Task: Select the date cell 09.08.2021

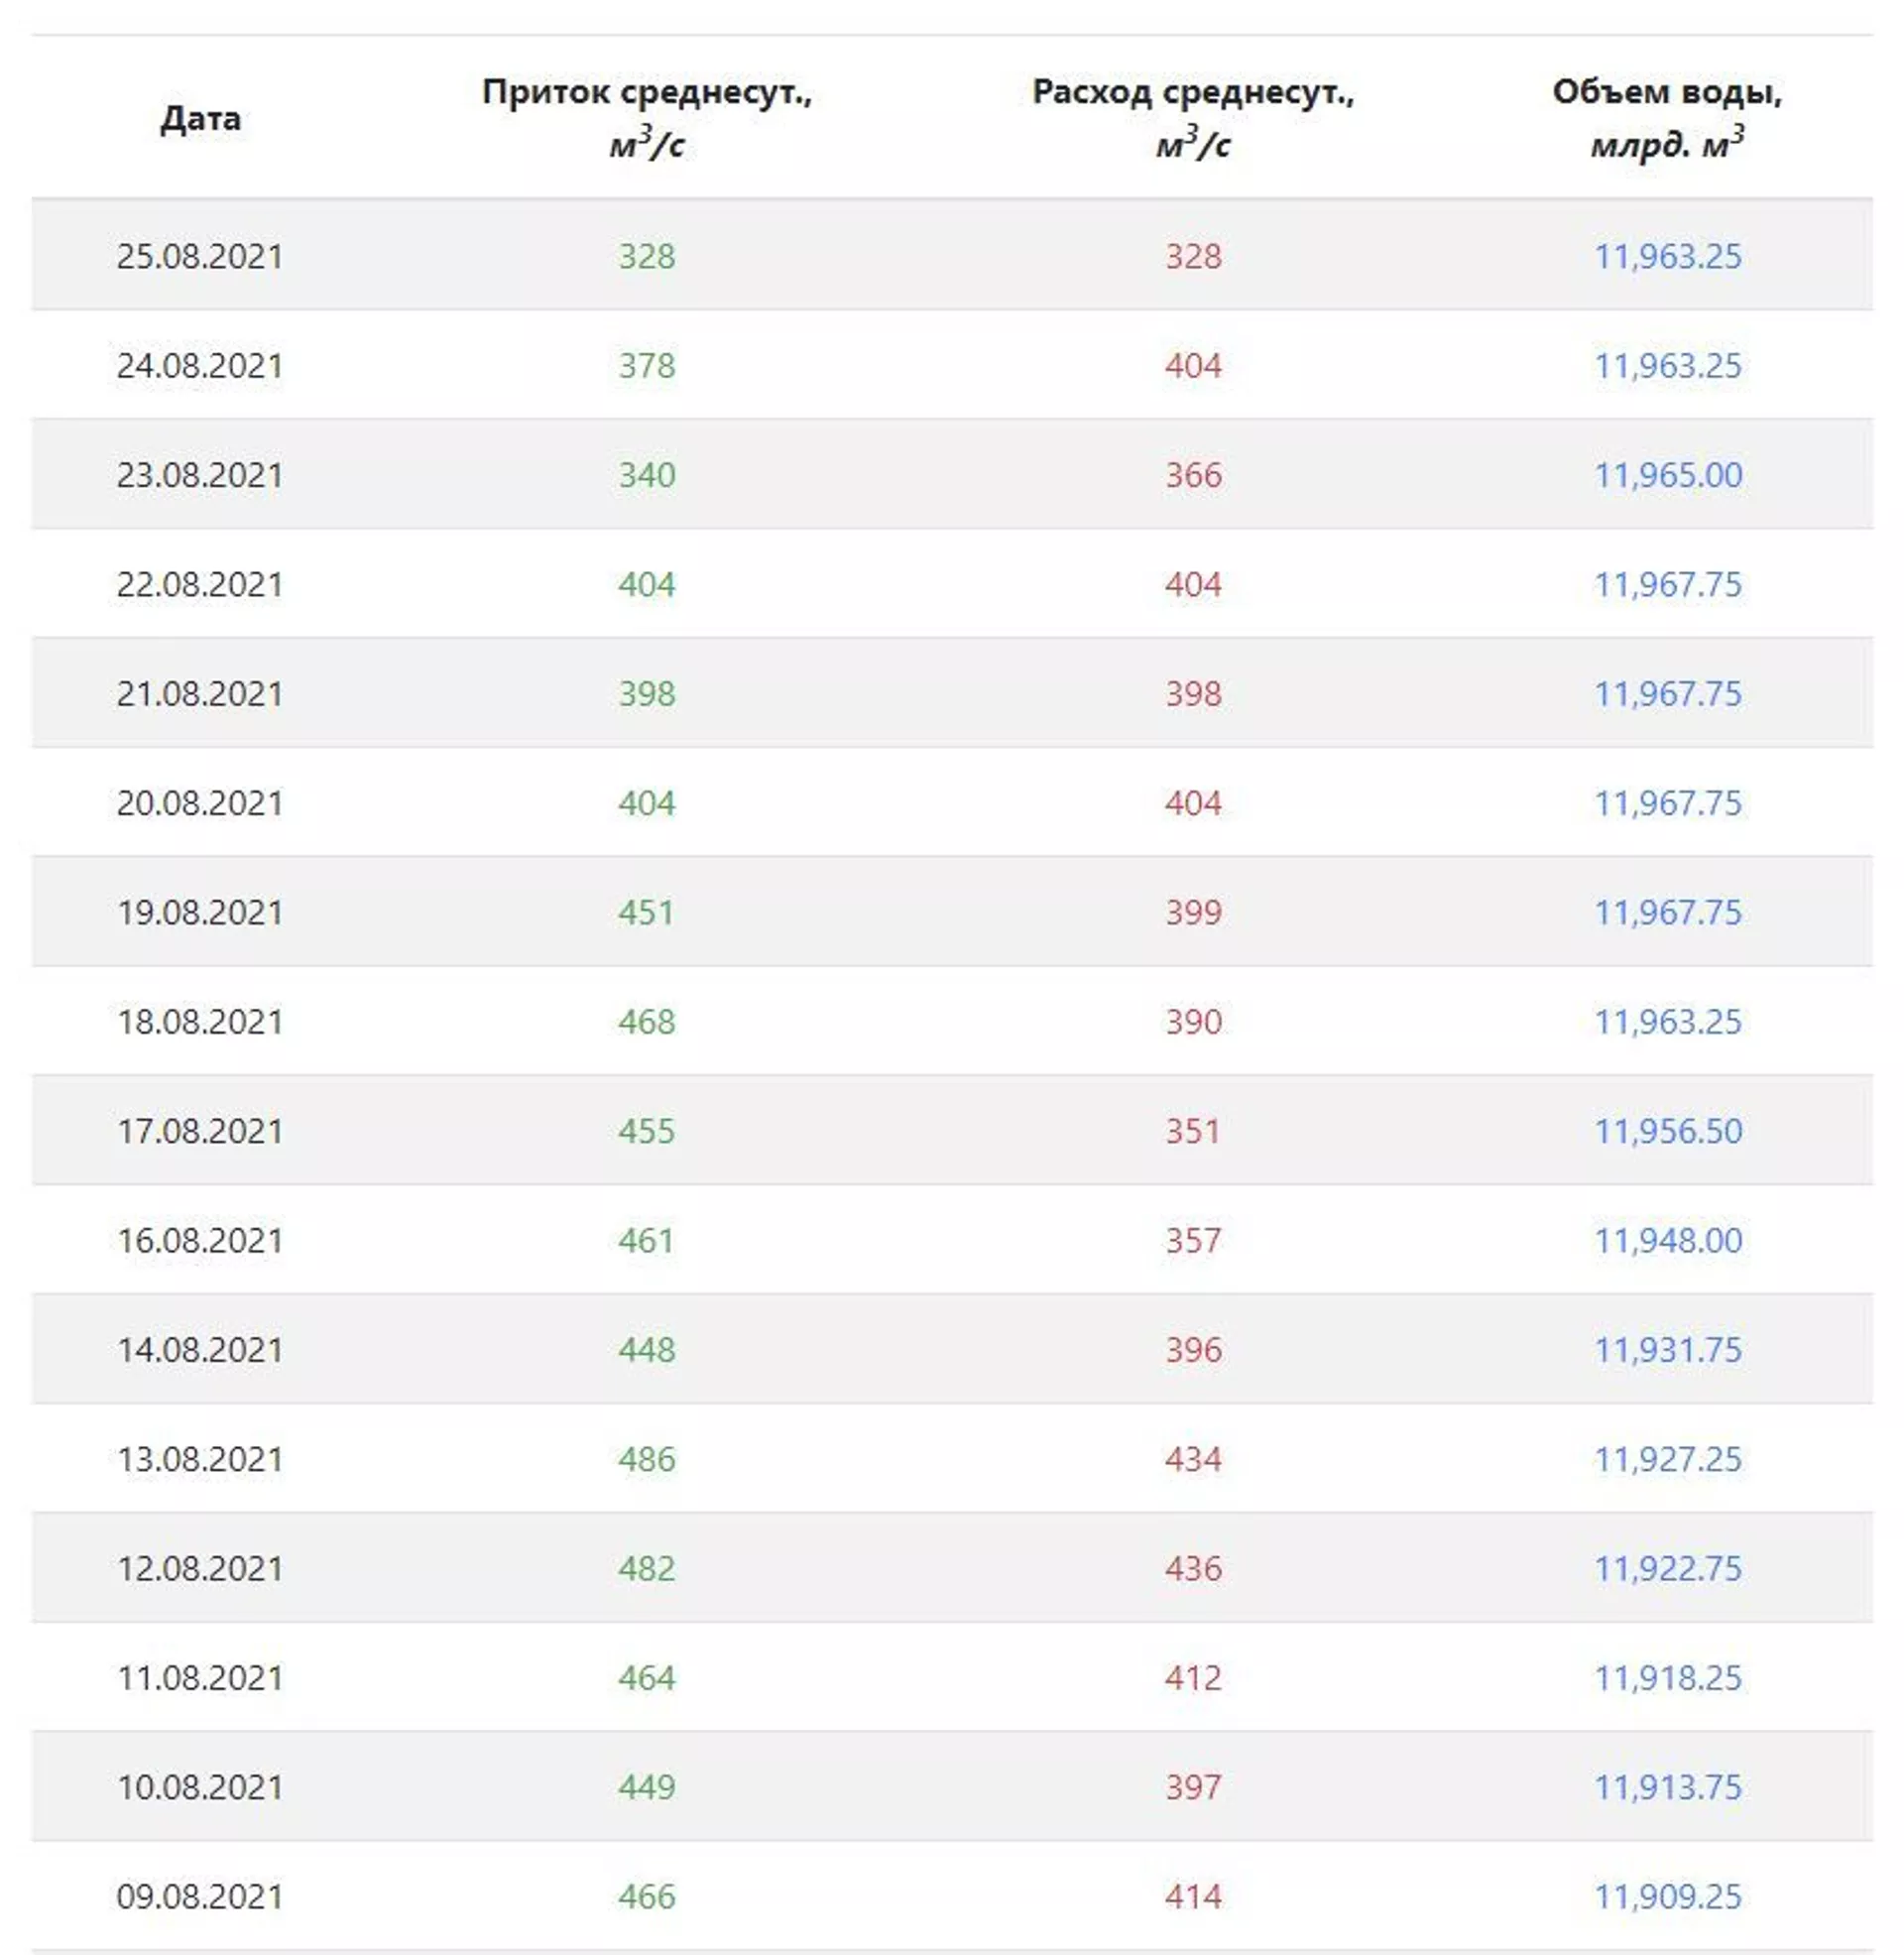Action: 200,1897
